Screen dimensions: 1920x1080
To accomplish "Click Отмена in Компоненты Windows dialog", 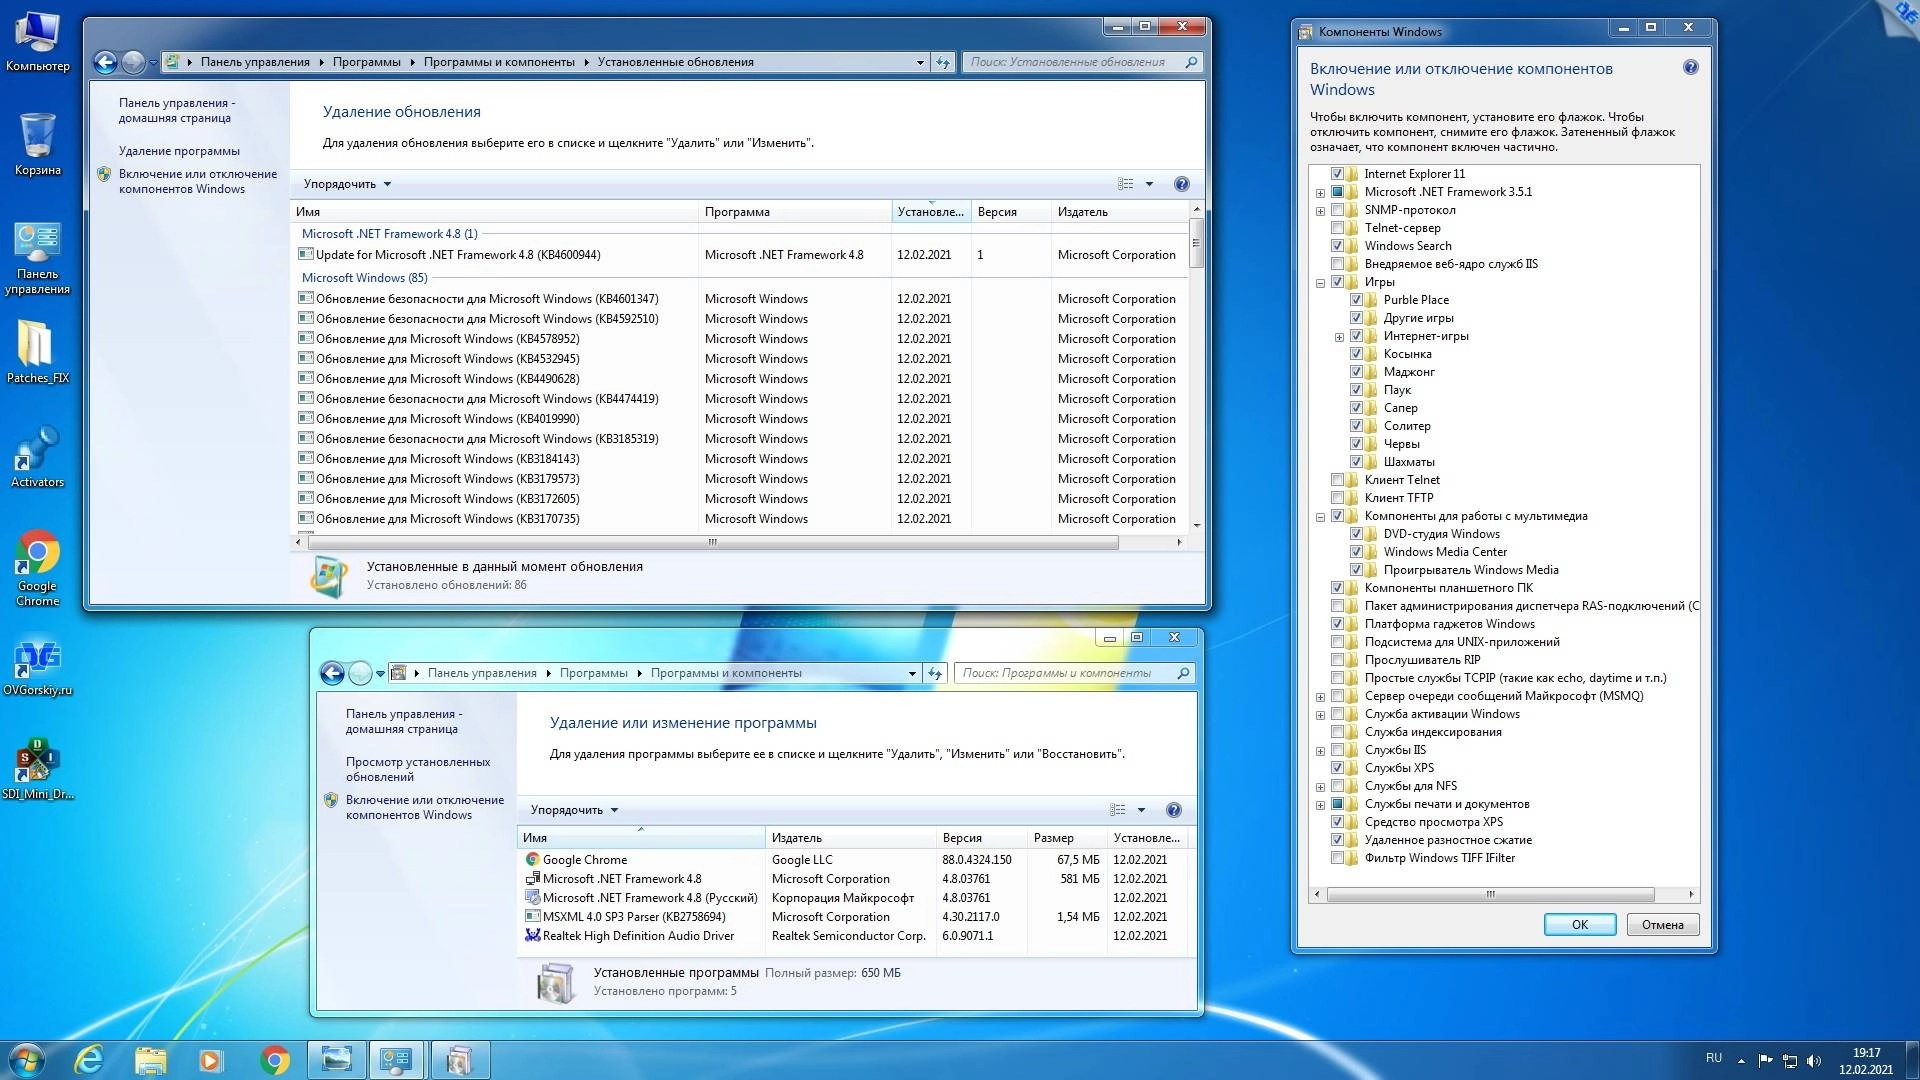I will pyautogui.click(x=1662, y=925).
